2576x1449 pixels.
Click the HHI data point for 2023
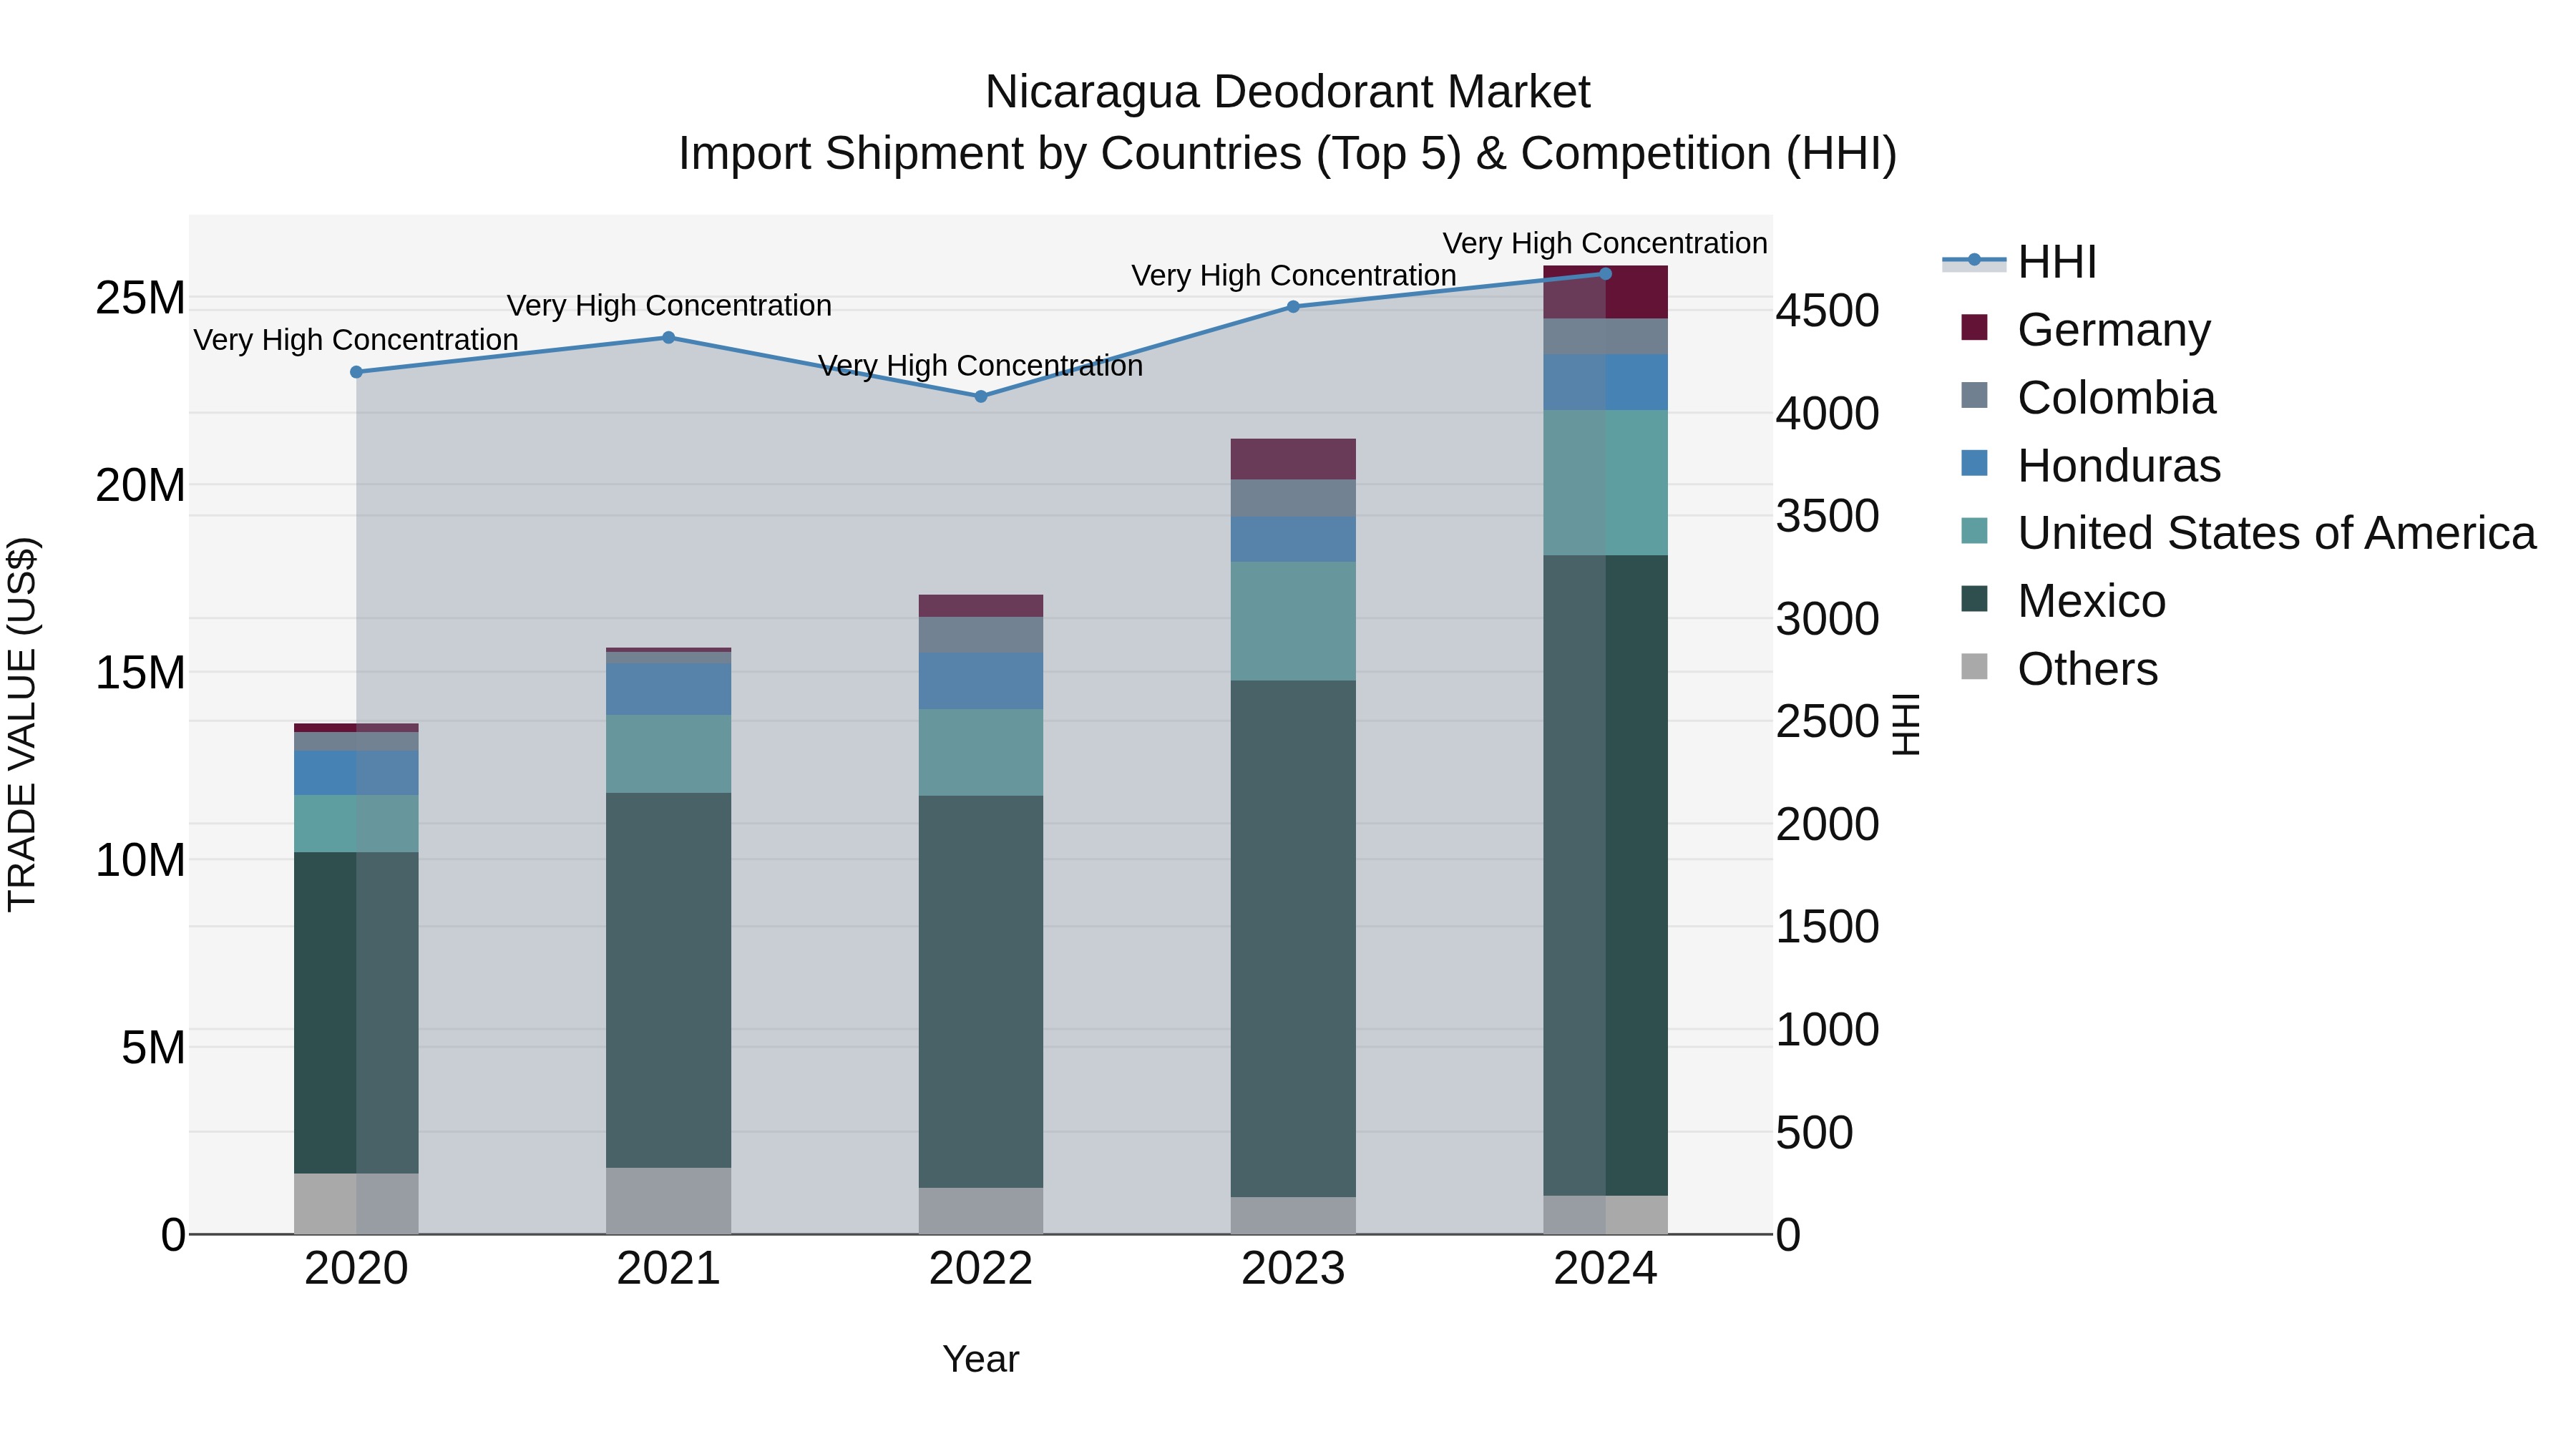(1293, 307)
